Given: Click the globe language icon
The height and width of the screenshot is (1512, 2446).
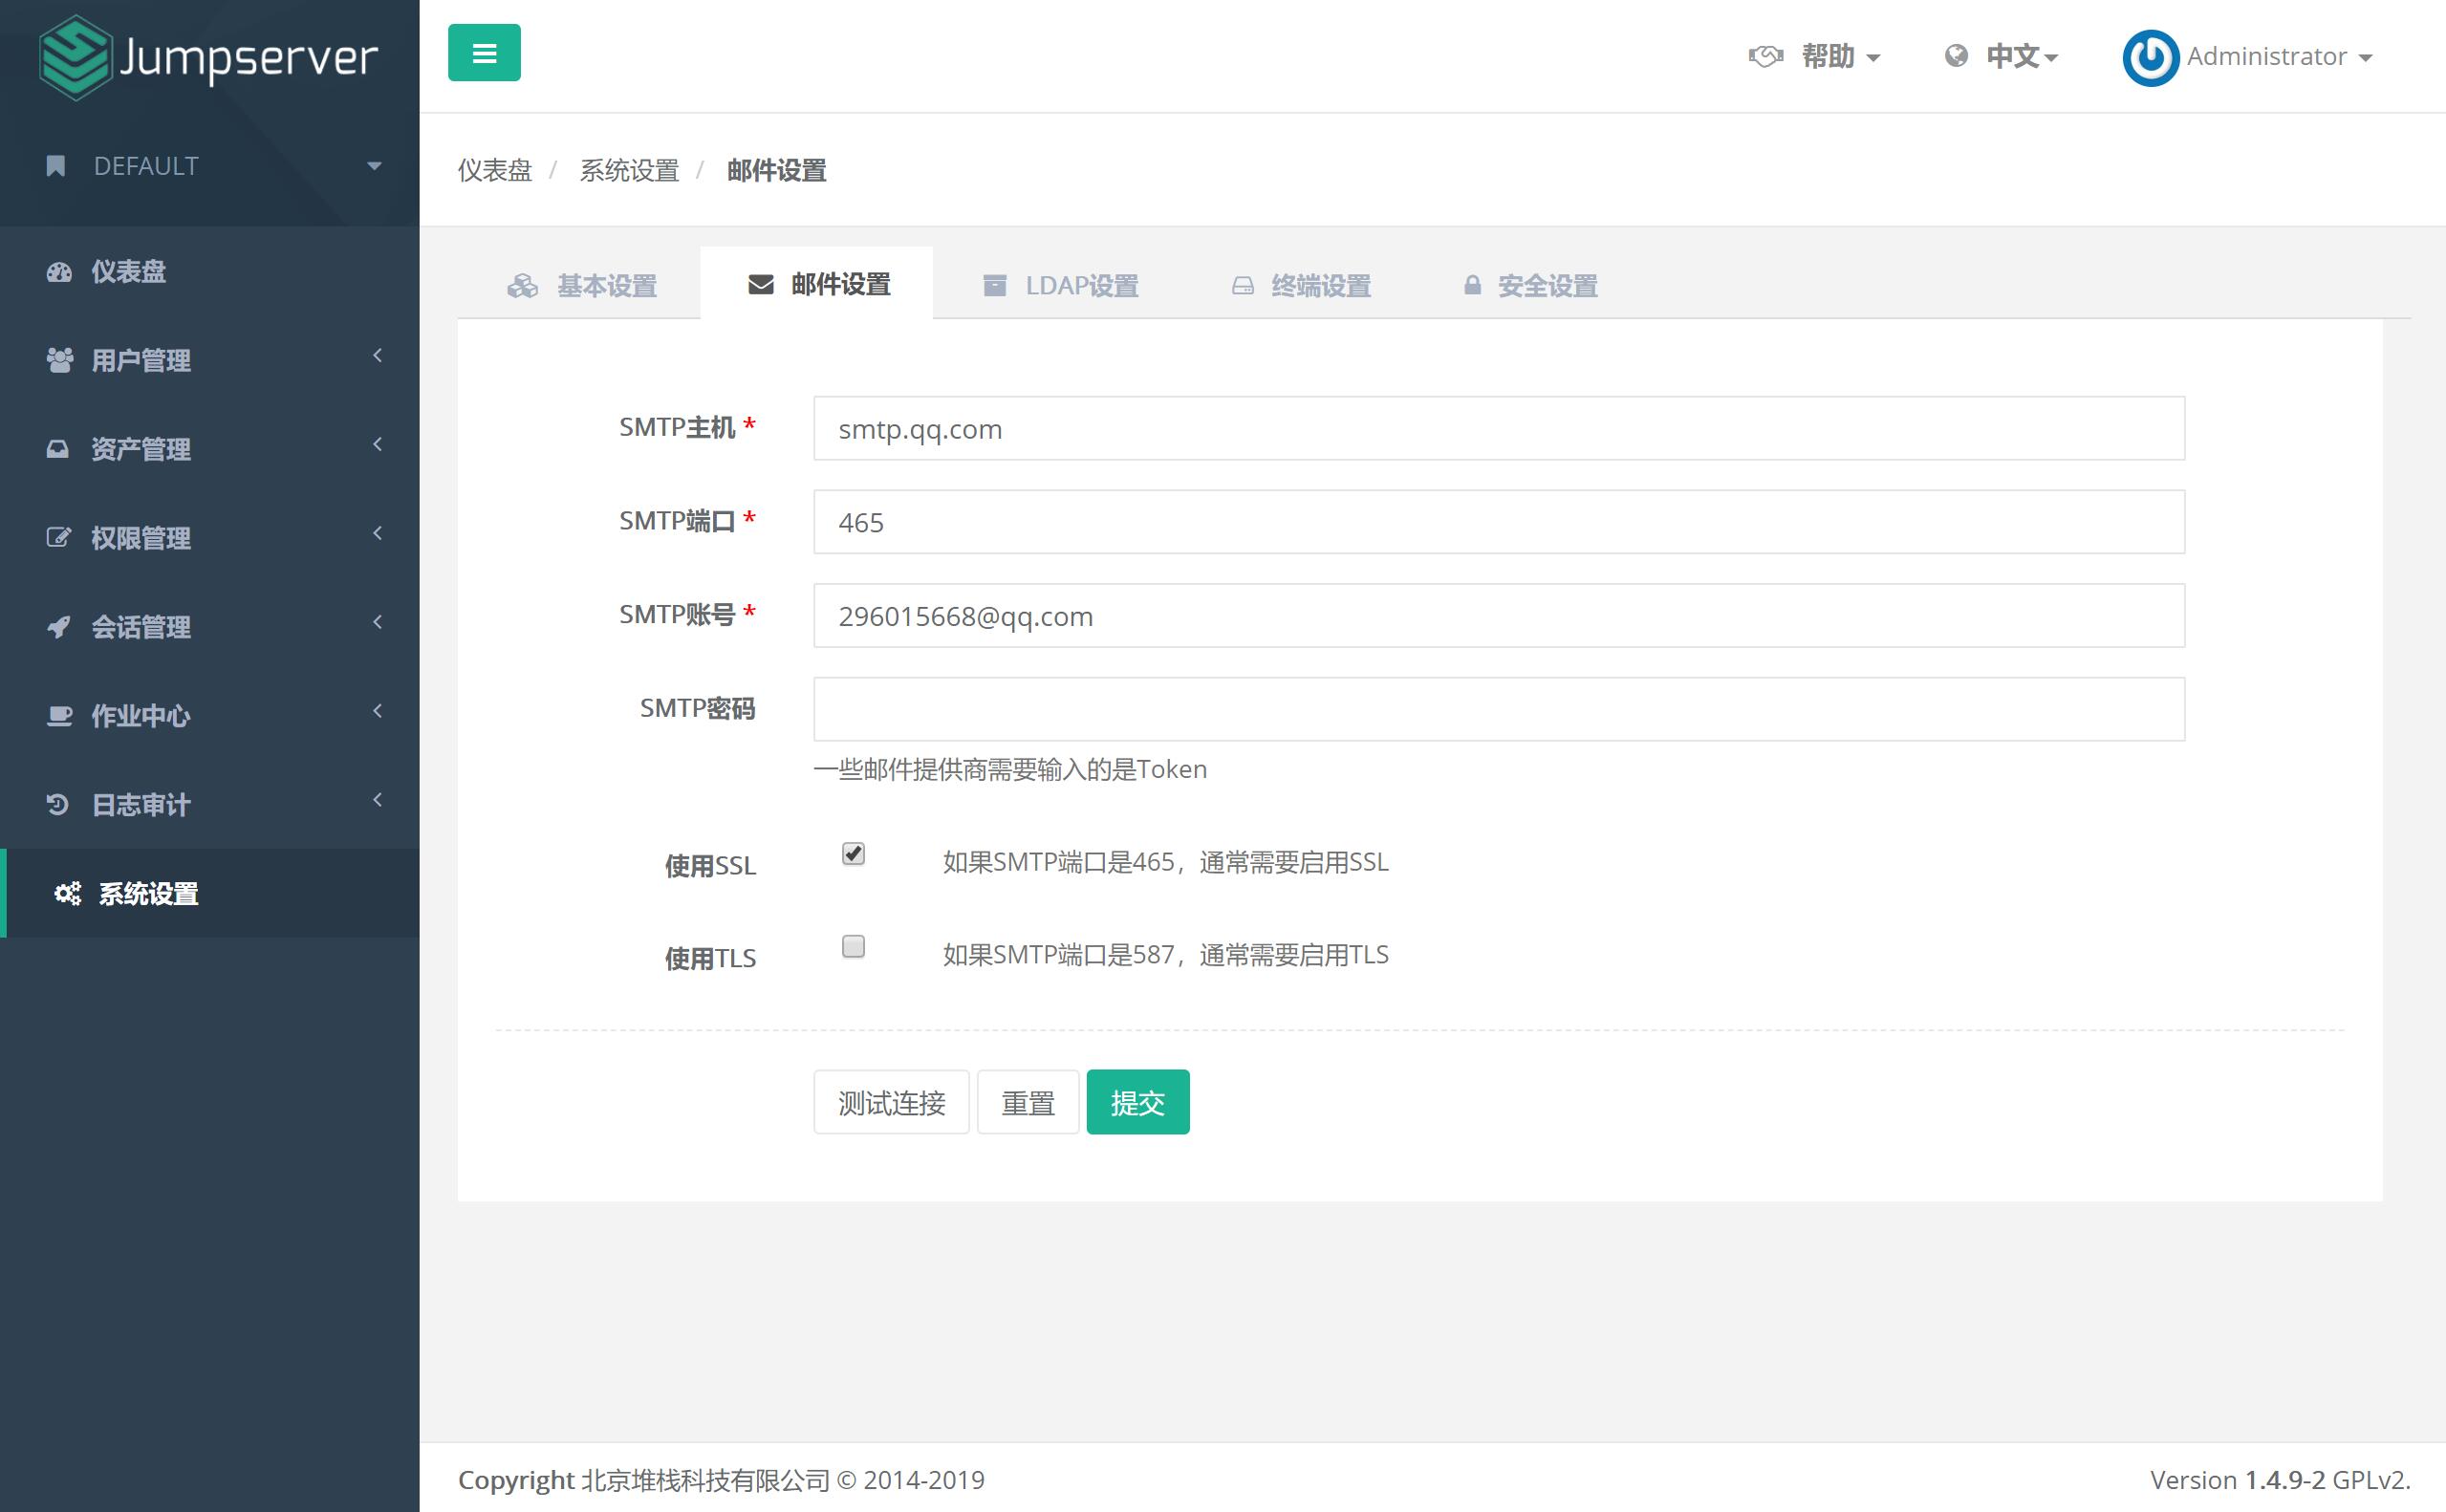Looking at the screenshot, I should pyautogui.click(x=1956, y=56).
